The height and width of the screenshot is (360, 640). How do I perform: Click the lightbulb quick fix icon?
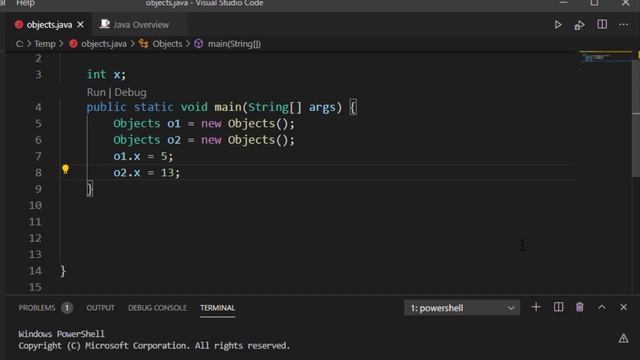tap(65, 169)
